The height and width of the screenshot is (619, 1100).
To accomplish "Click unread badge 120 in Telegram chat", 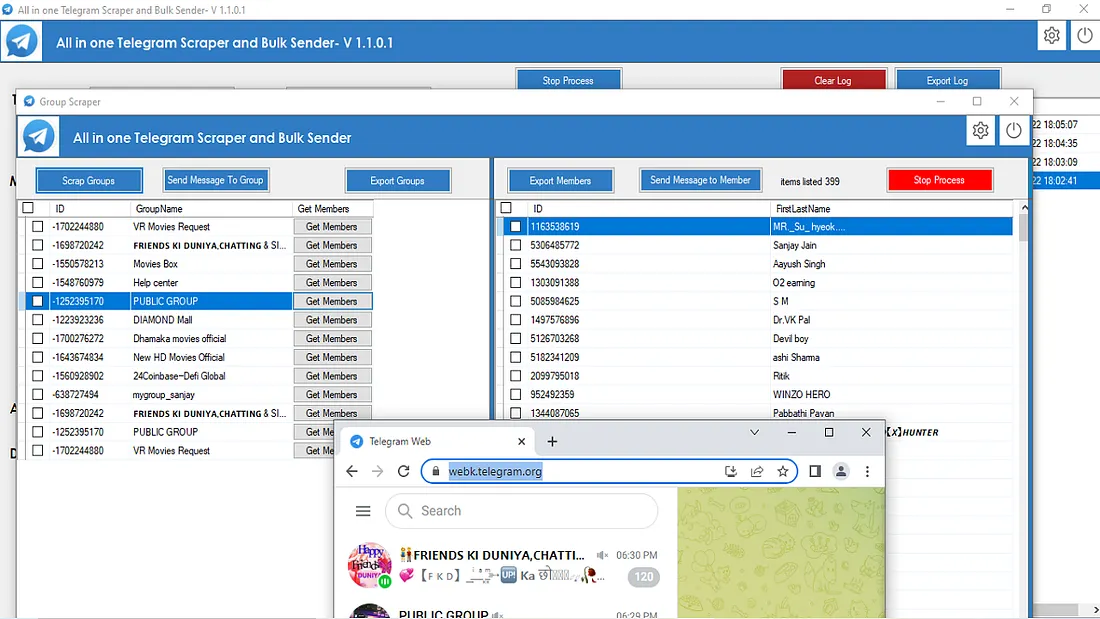I will [644, 577].
